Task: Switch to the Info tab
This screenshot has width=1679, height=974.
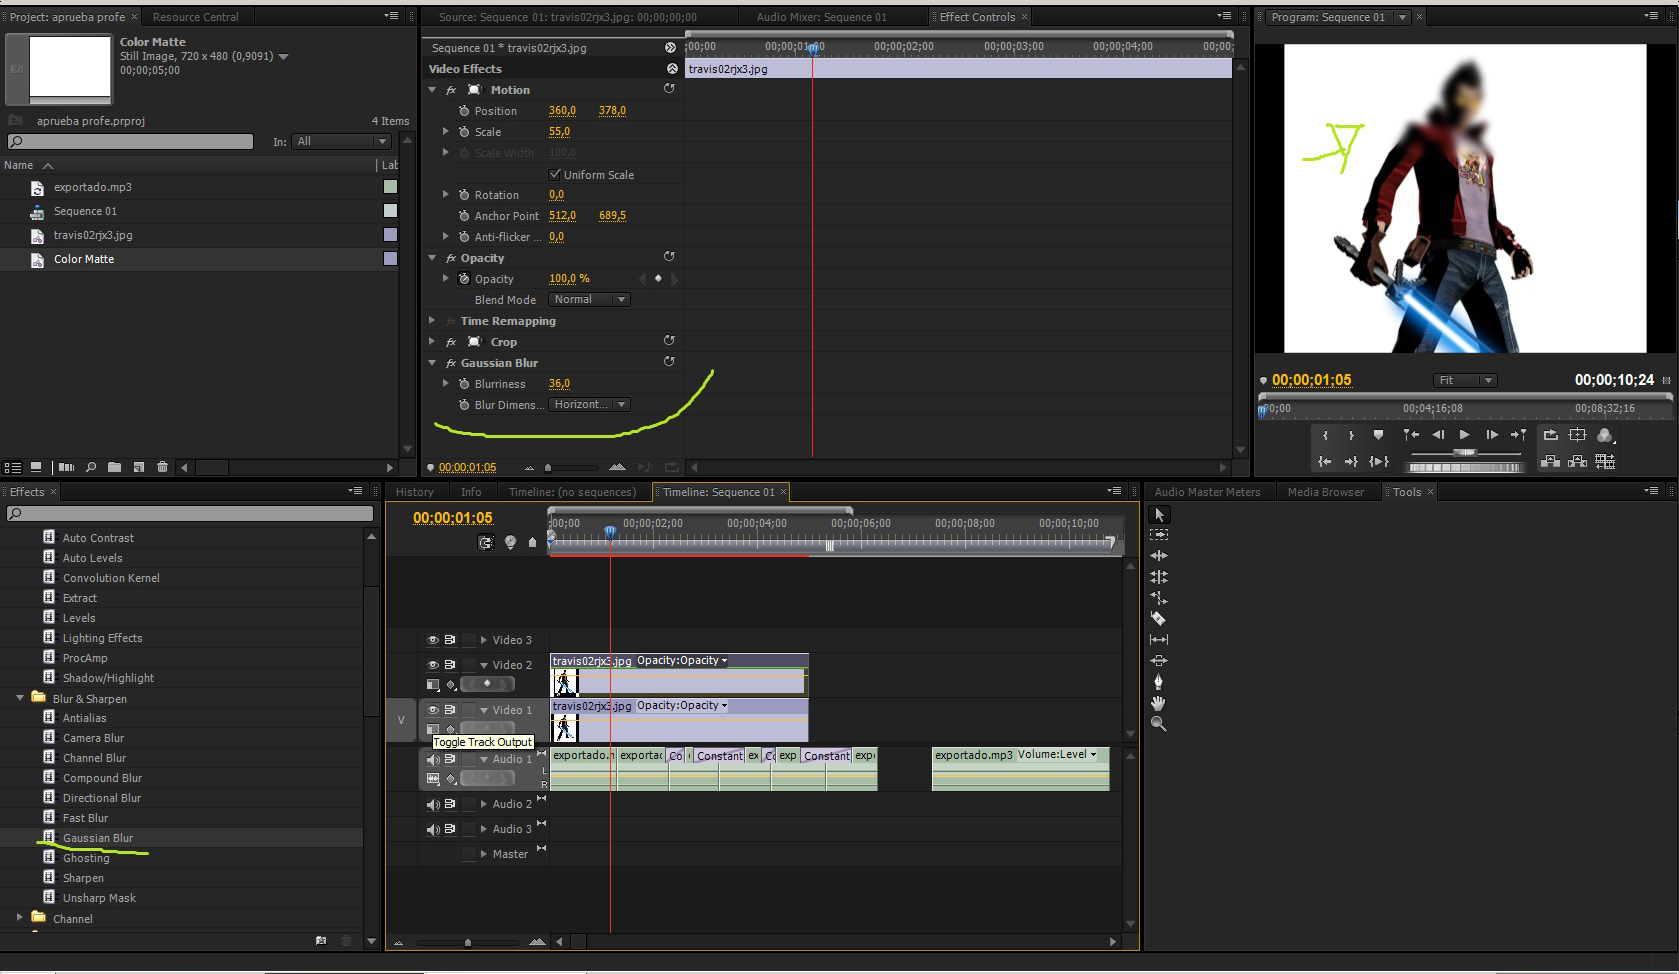Action: [x=471, y=492]
